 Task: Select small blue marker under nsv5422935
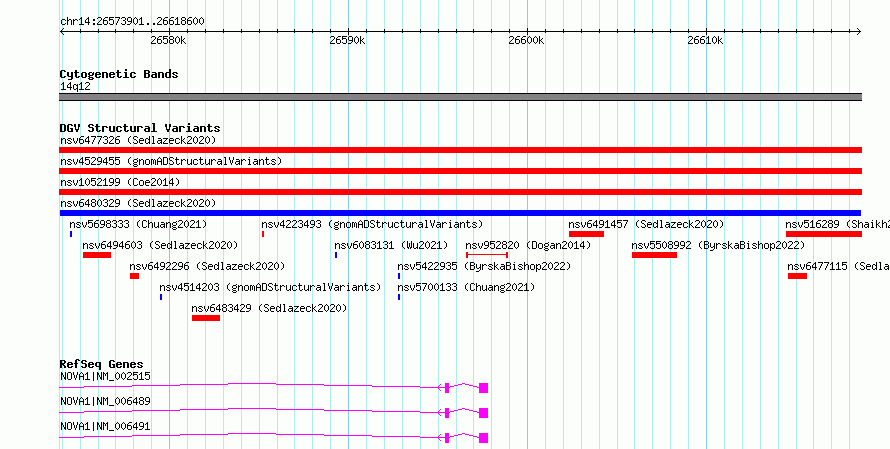(x=399, y=276)
